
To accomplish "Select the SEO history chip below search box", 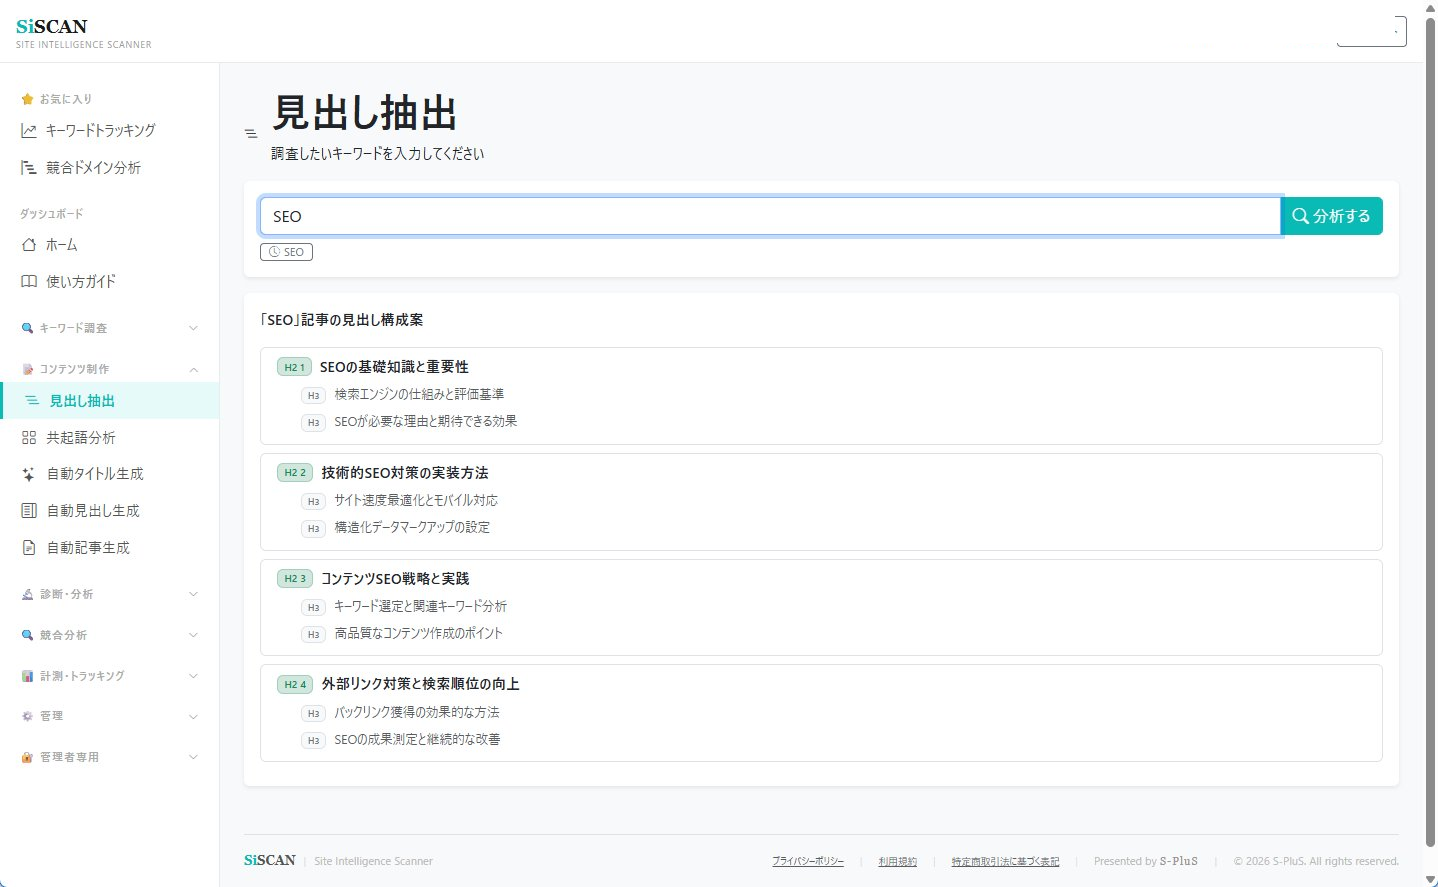I will (x=286, y=252).
